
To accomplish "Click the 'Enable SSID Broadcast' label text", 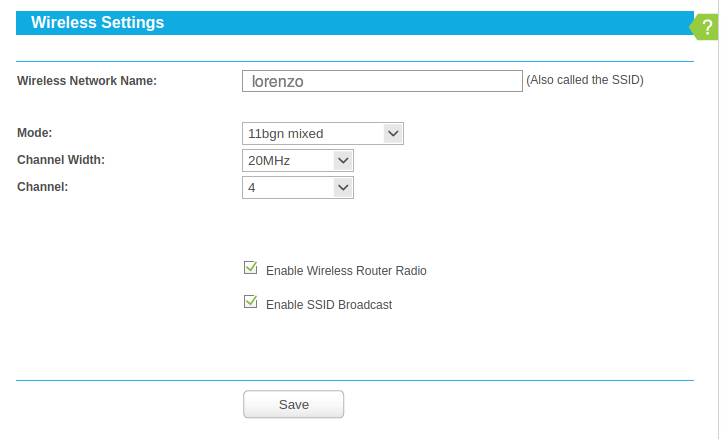I will [x=329, y=305].
